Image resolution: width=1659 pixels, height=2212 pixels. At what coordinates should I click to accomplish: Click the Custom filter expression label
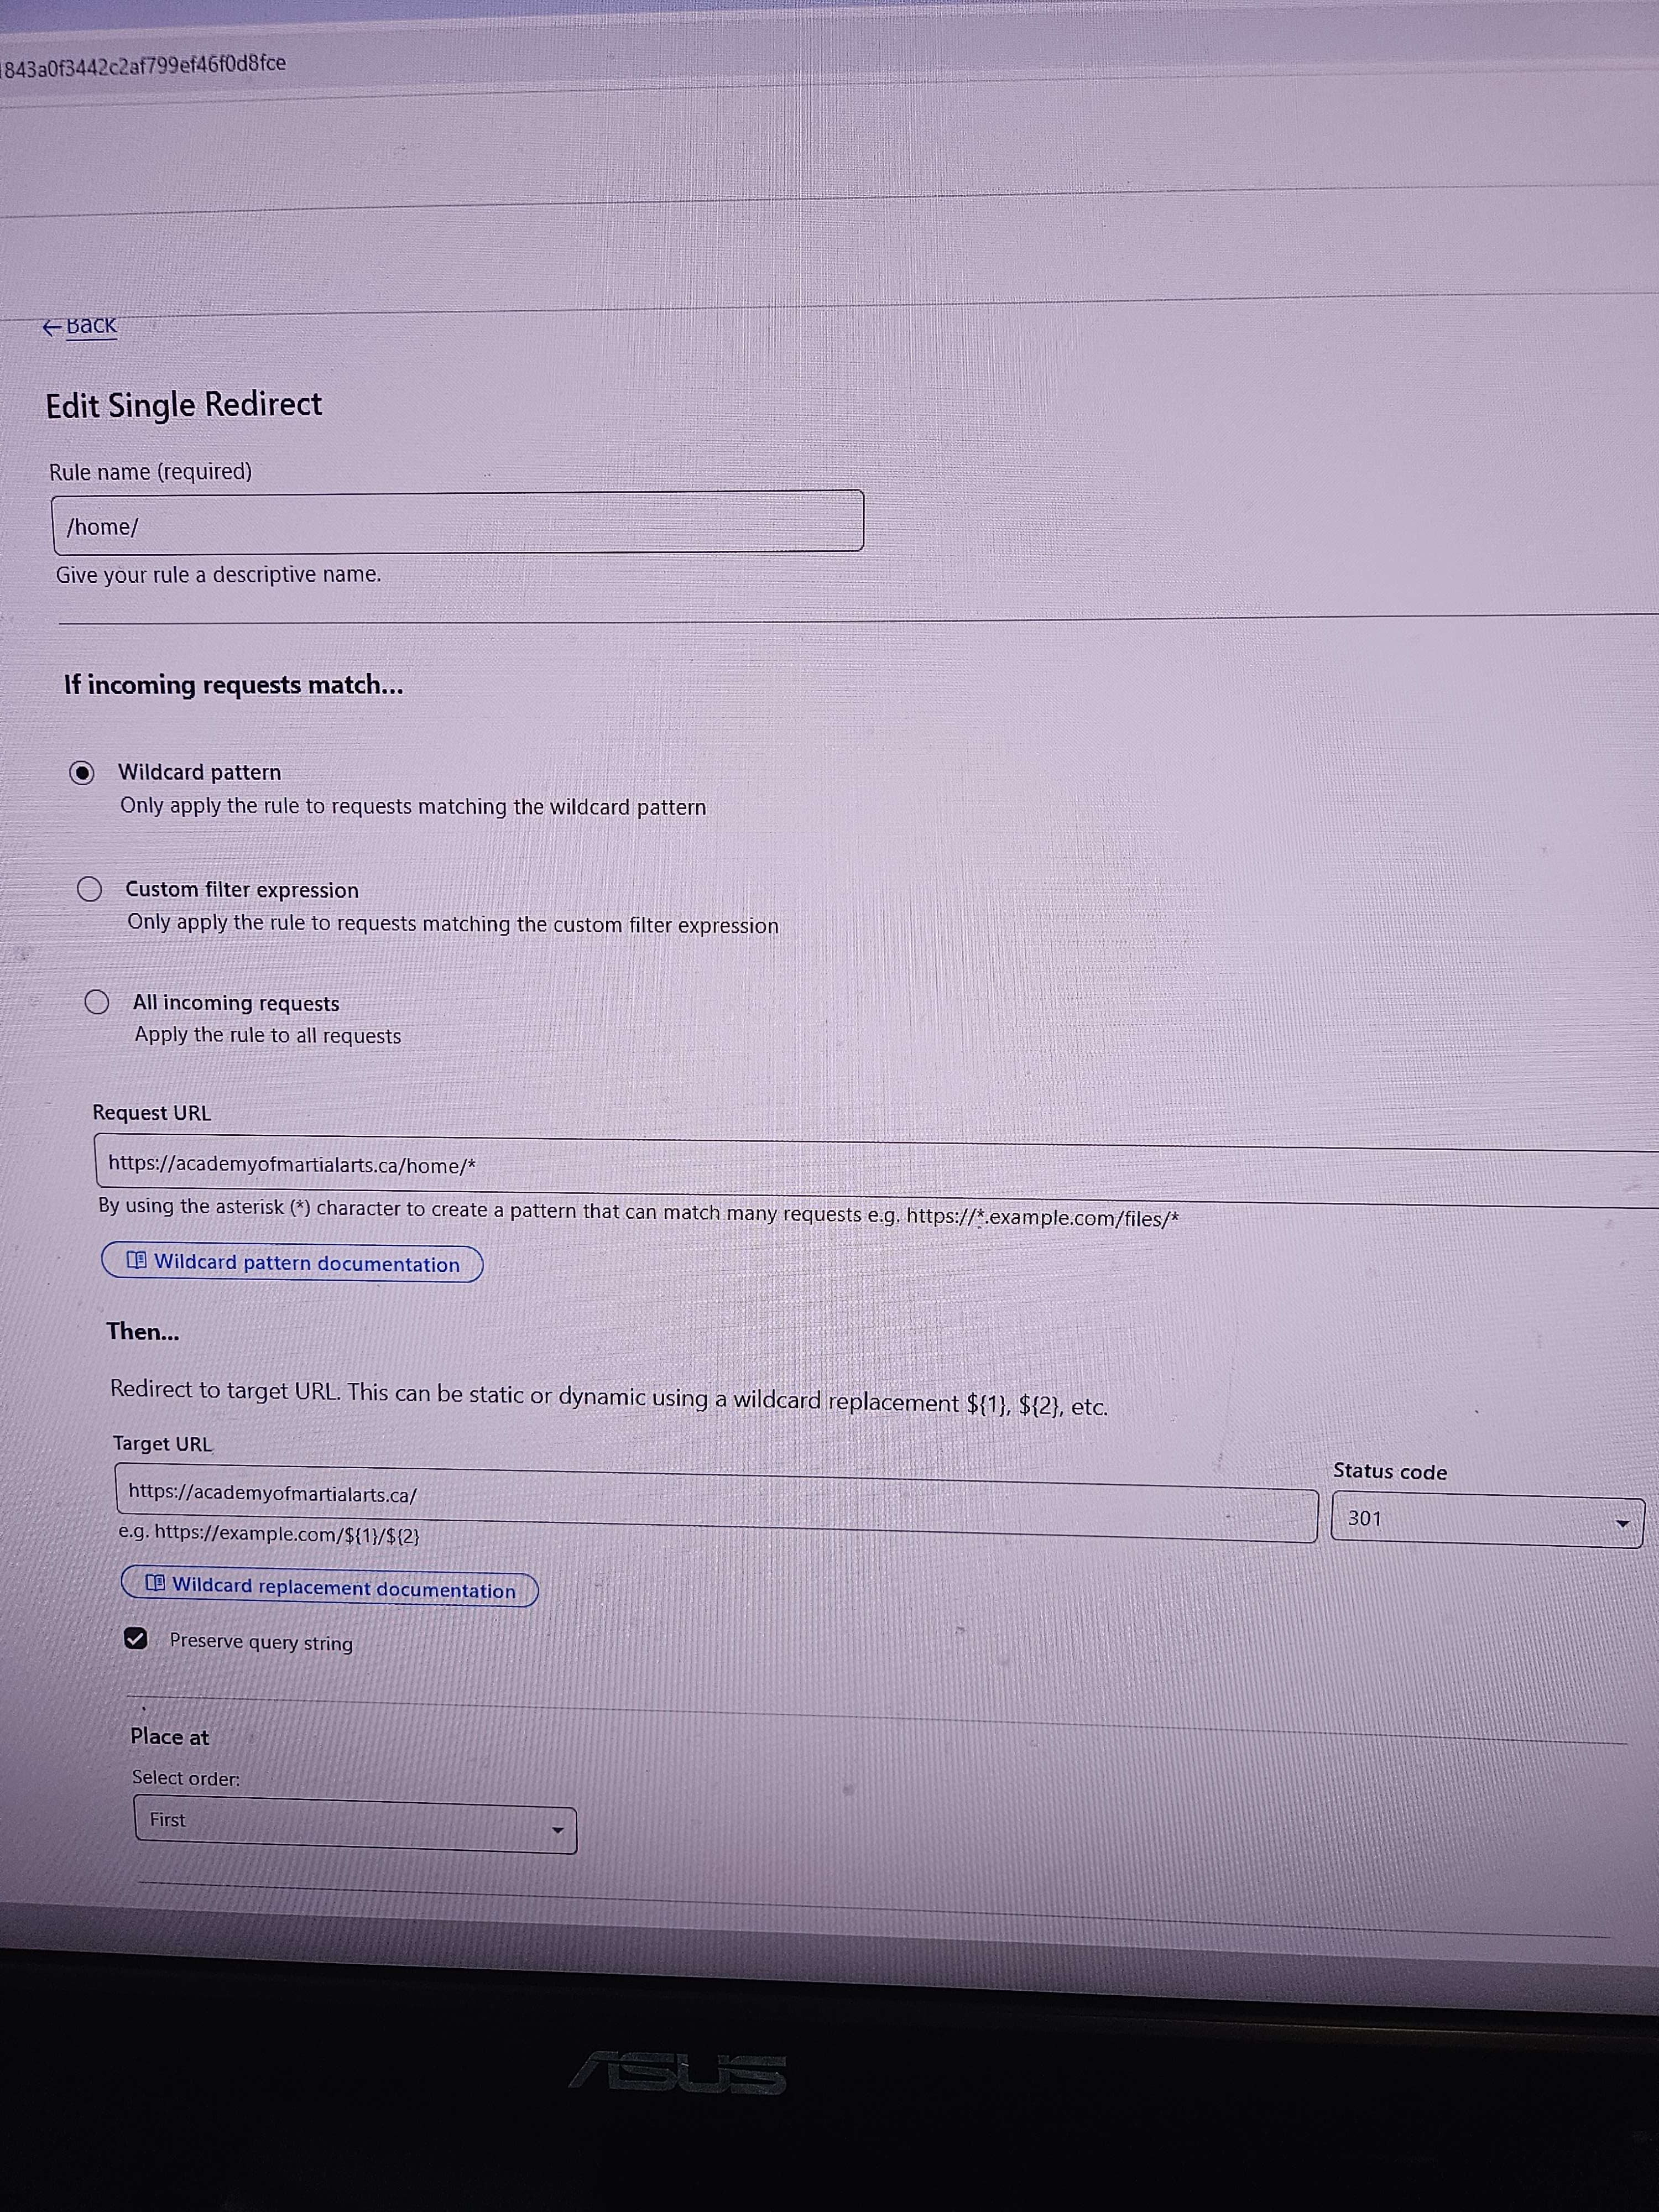242,890
